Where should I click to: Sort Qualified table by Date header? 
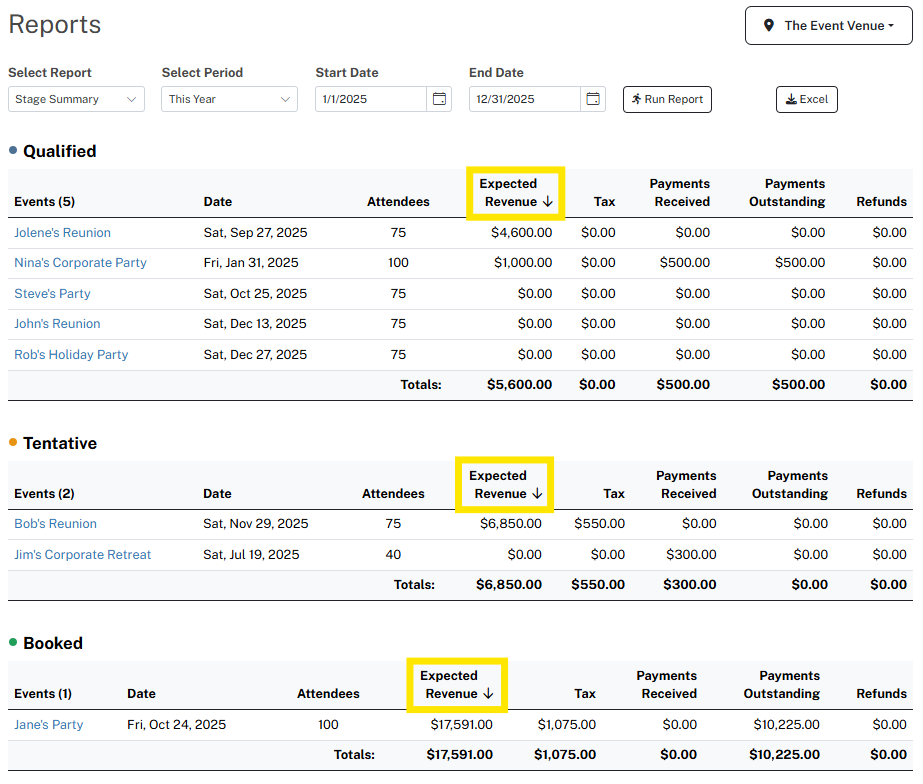tap(218, 202)
